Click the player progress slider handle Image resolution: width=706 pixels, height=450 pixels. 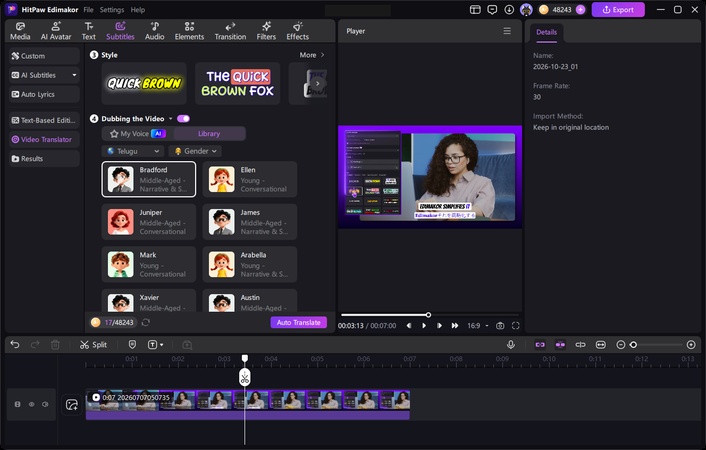[x=428, y=315]
